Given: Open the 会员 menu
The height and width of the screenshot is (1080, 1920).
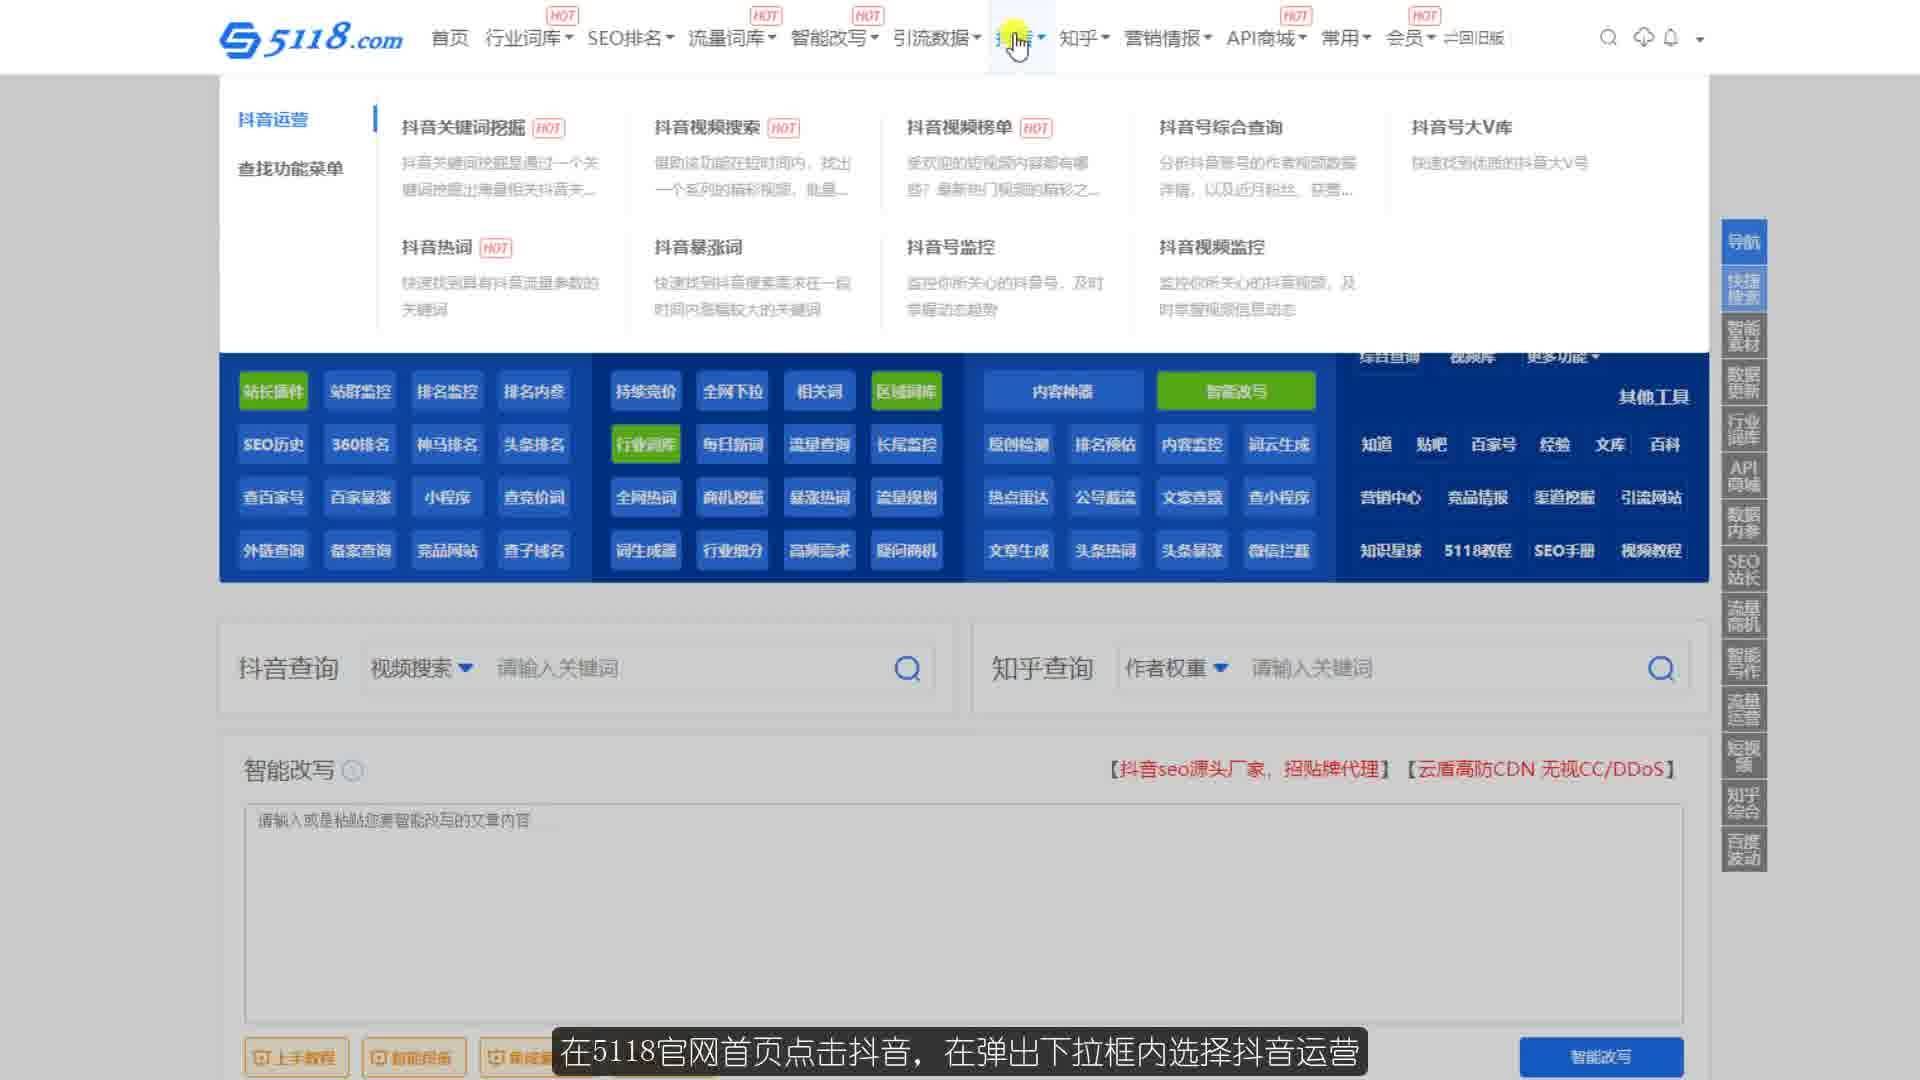Looking at the screenshot, I should pos(1411,38).
